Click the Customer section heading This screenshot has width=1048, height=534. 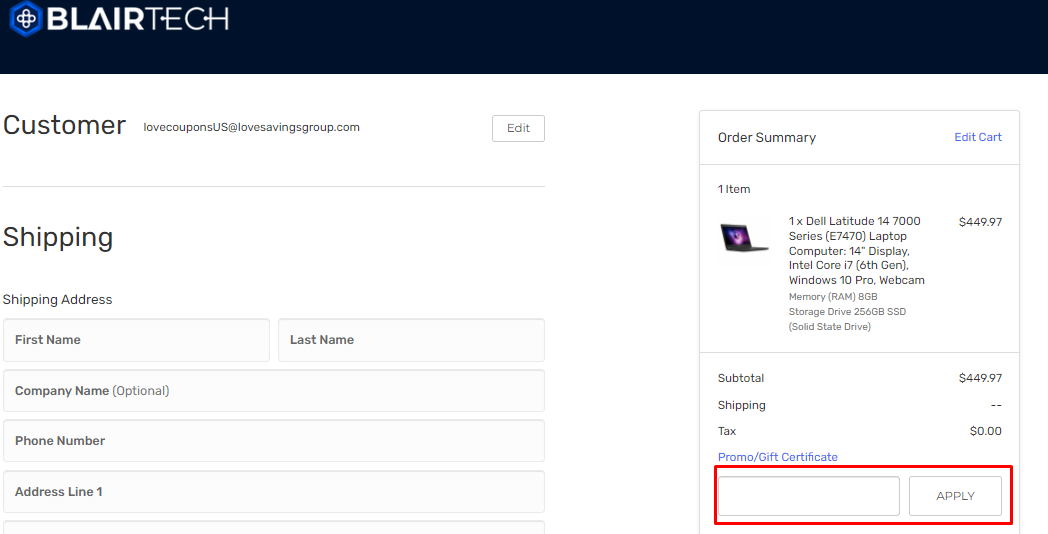pyautogui.click(x=64, y=125)
